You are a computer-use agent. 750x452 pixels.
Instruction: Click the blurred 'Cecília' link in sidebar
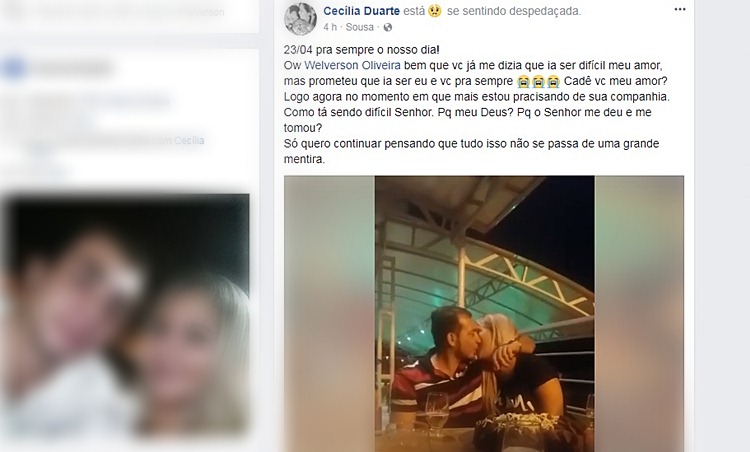pos(189,141)
